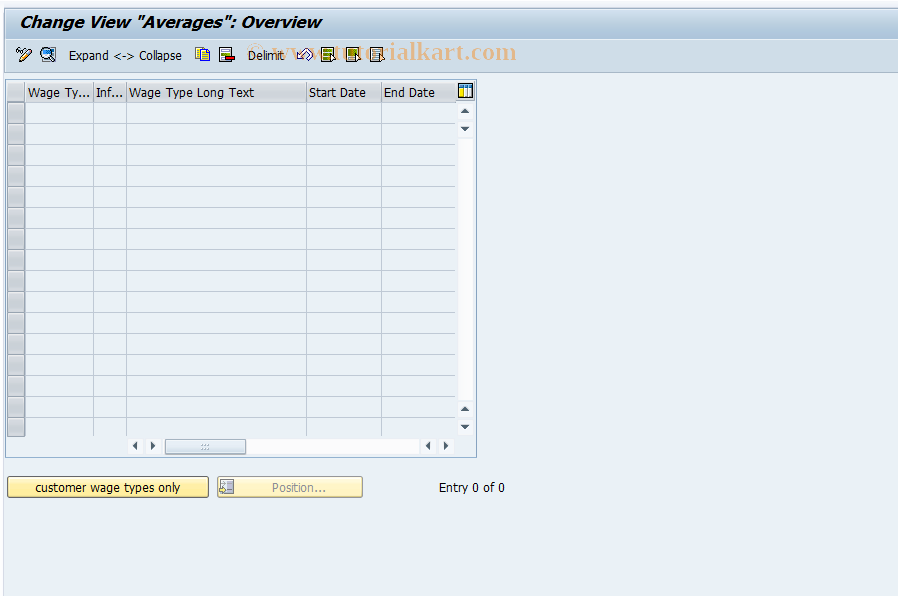
Task: Click the Deselect All icon
Action: pos(377,55)
